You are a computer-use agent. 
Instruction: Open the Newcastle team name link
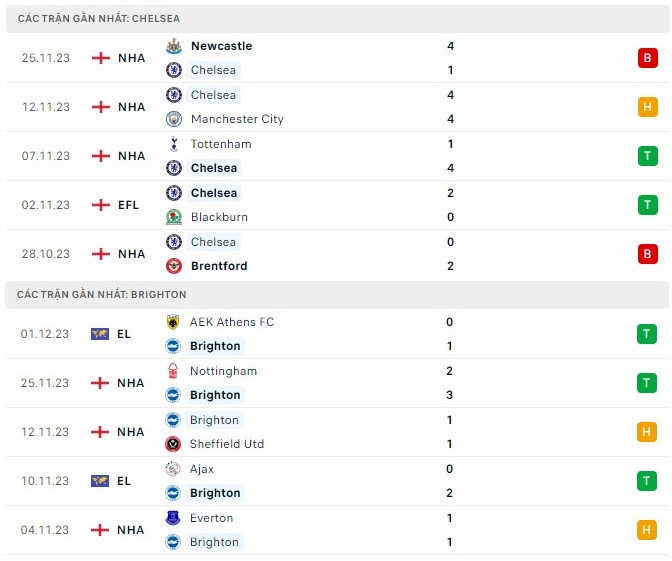point(221,46)
